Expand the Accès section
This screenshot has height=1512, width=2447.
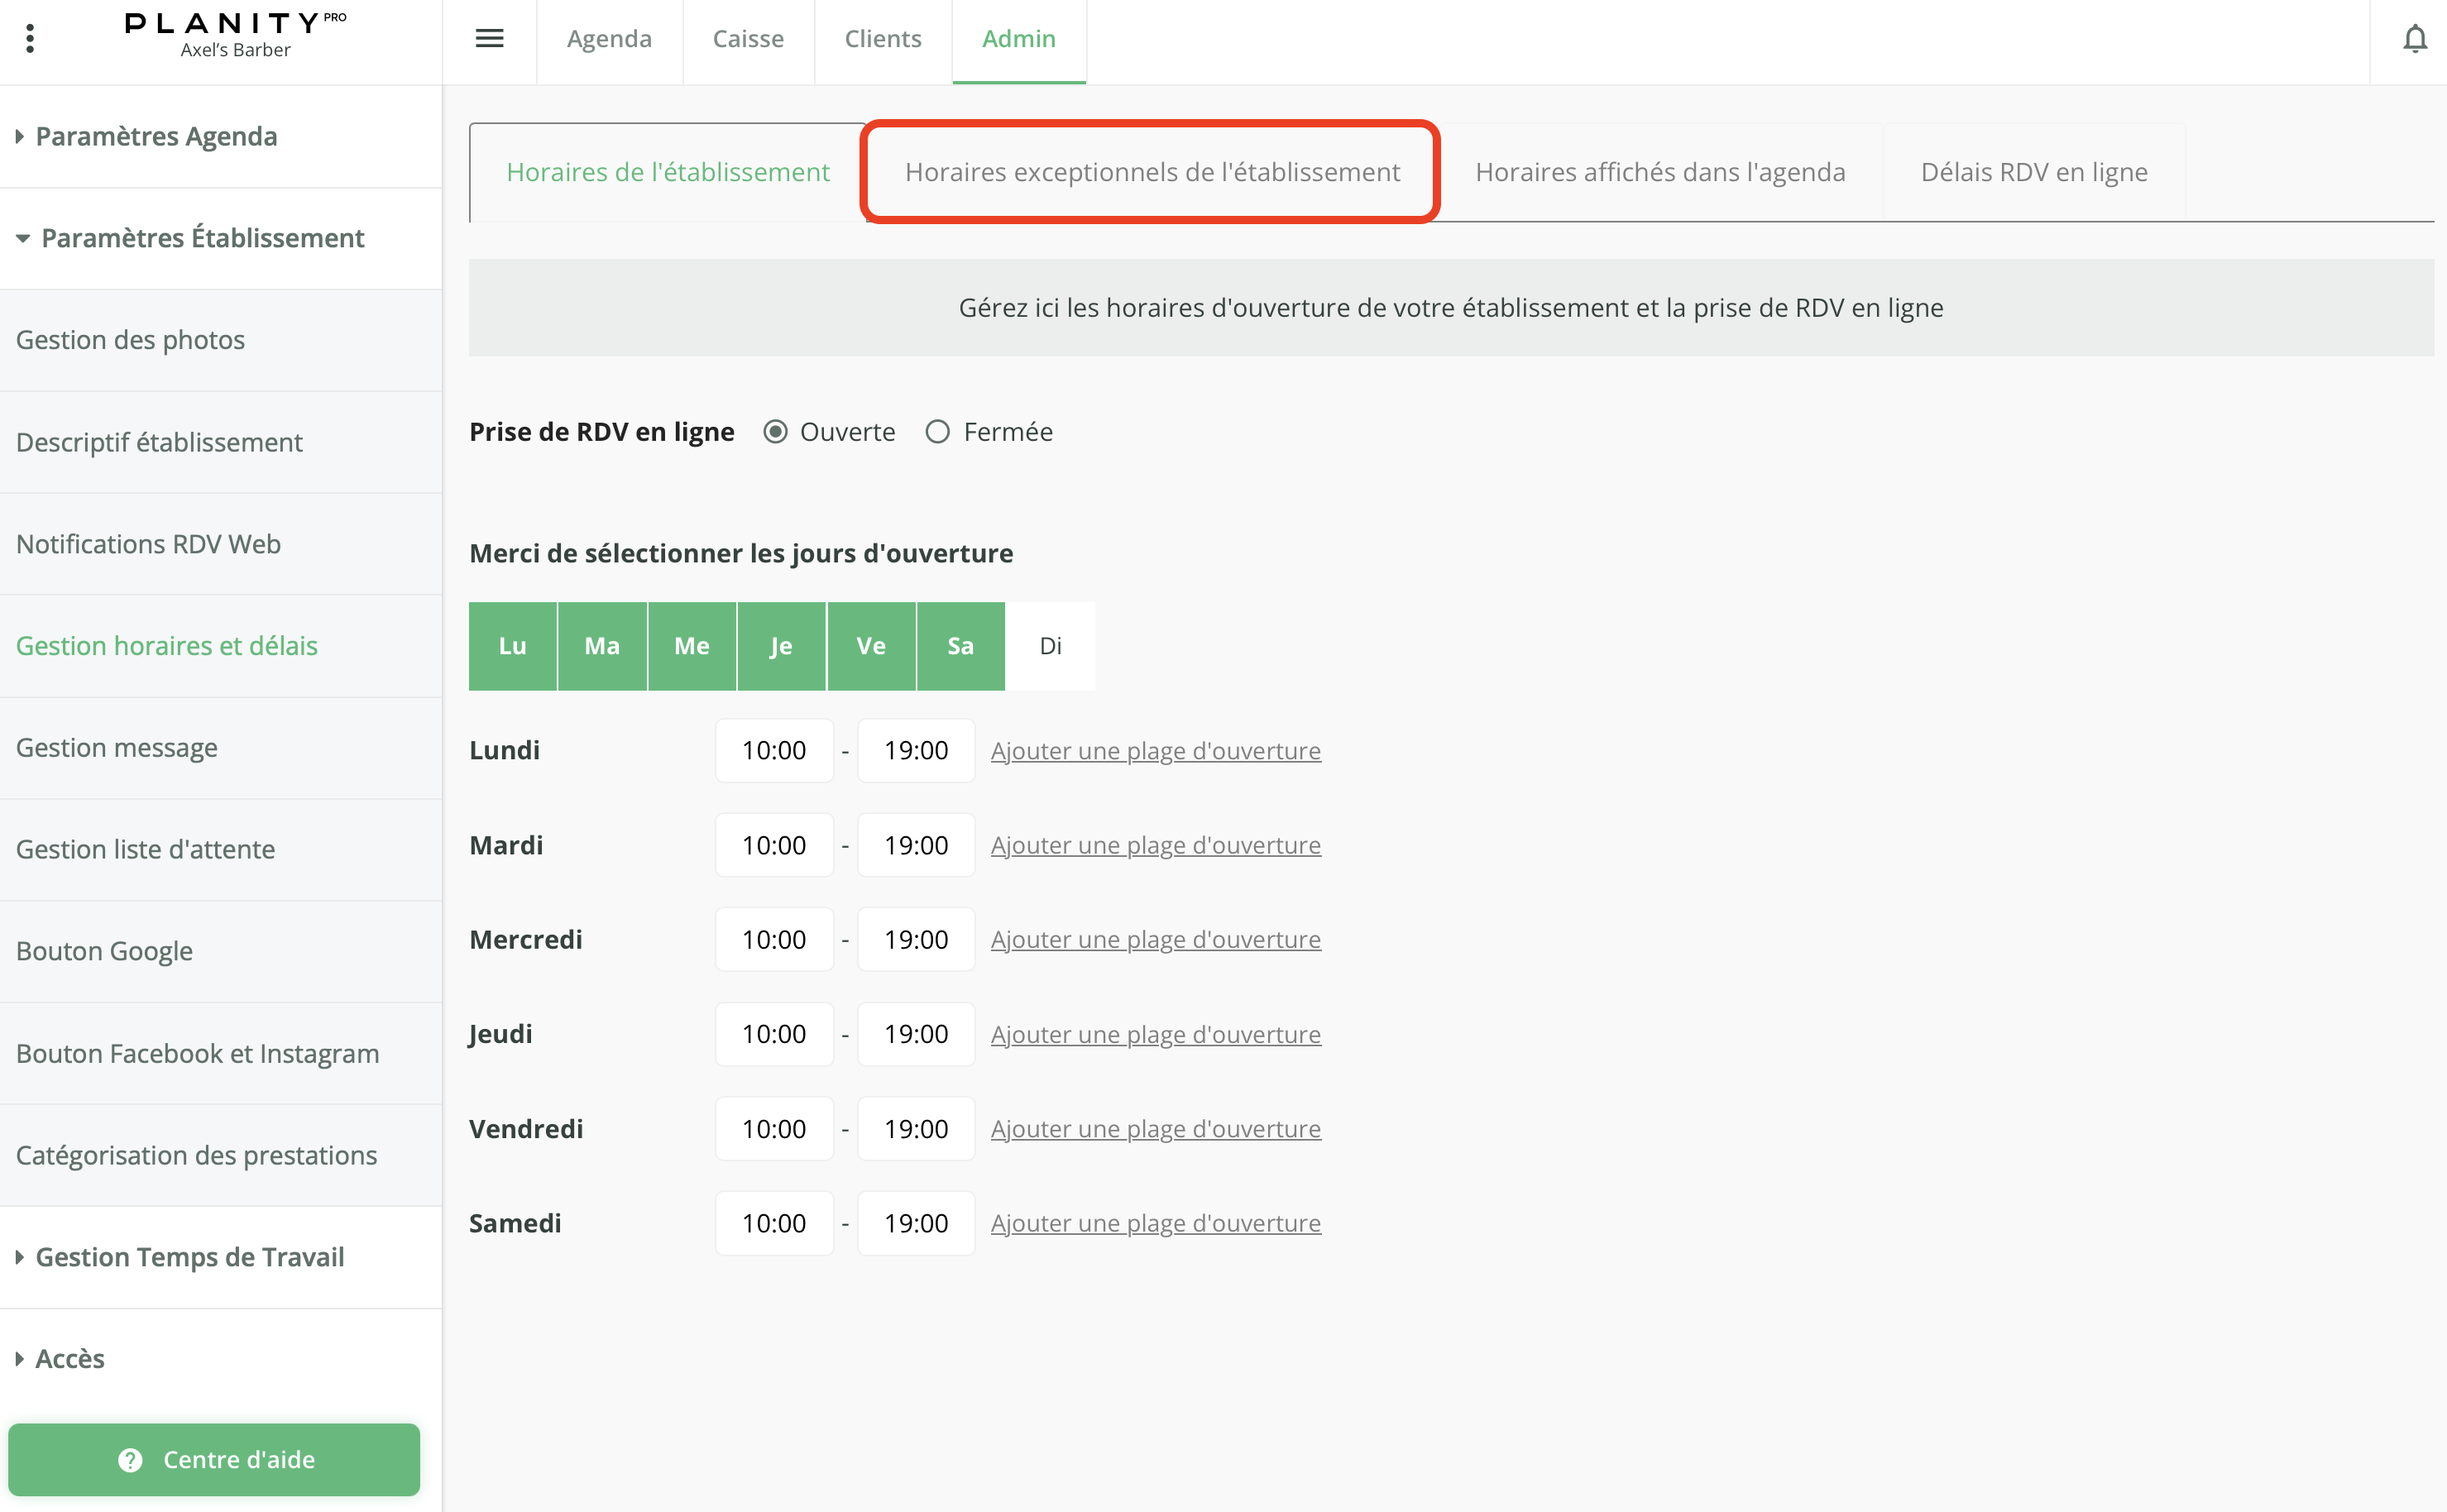click(x=69, y=1359)
